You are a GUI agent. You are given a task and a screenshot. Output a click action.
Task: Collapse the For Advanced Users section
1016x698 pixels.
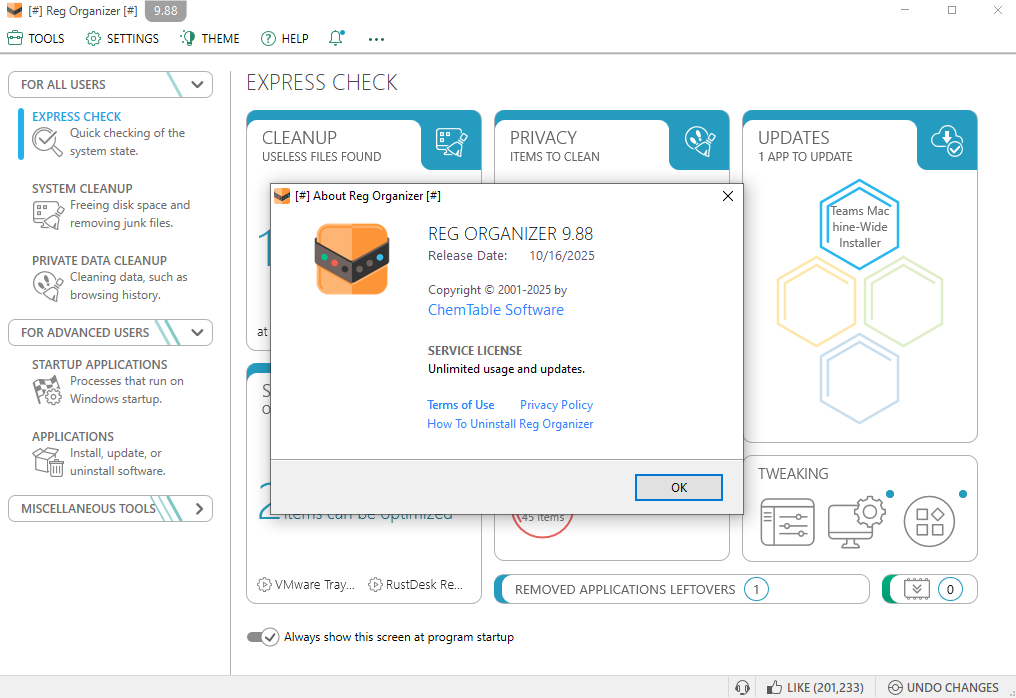pyautogui.click(x=197, y=332)
